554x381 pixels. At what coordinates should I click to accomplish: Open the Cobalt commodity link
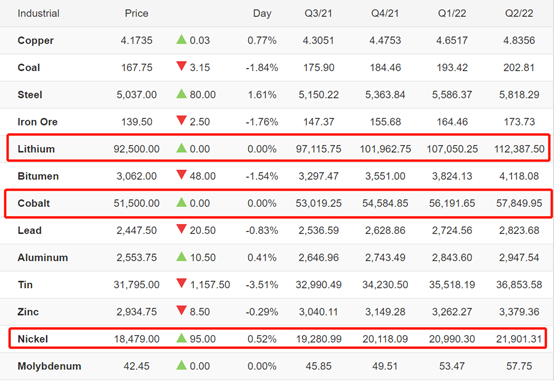34,203
